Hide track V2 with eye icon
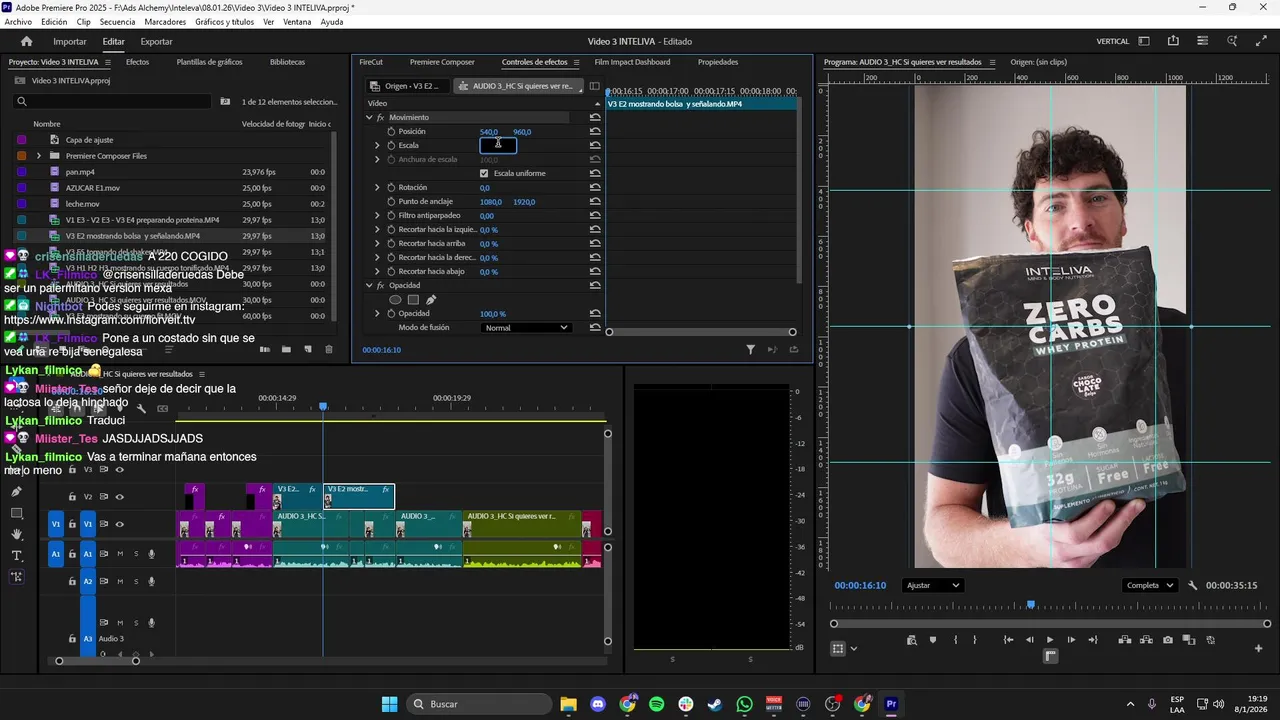The height and width of the screenshot is (720, 1280). pyautogui.click(x=119, y=497)
